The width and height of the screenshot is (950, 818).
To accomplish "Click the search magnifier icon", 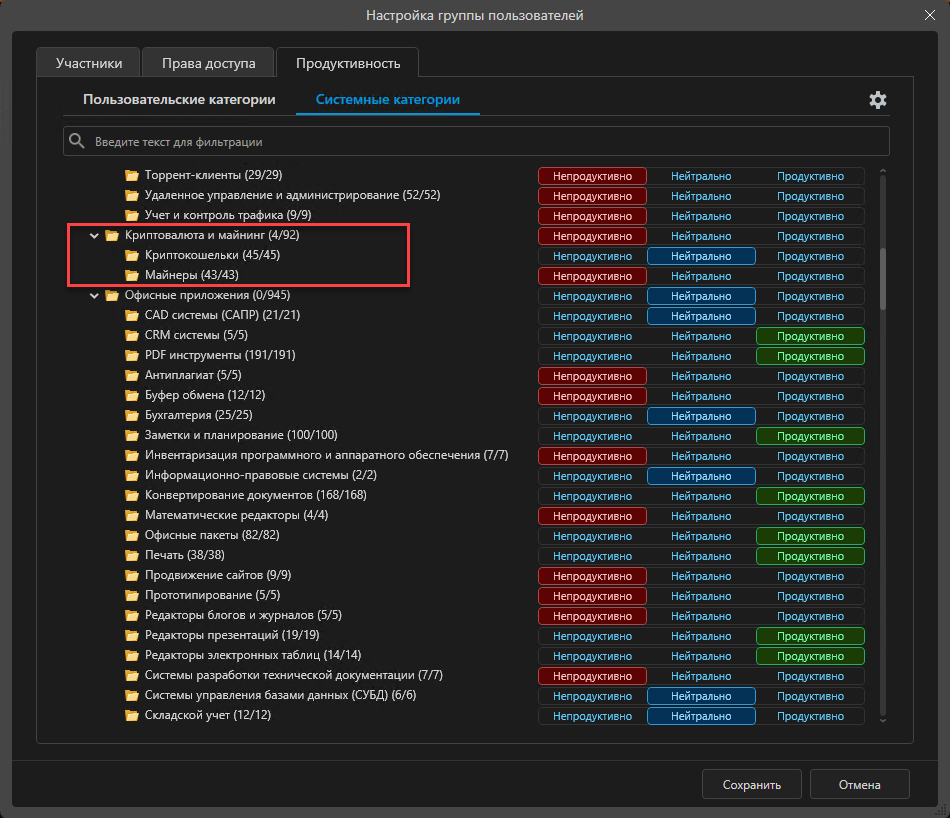I will (76, 141).
